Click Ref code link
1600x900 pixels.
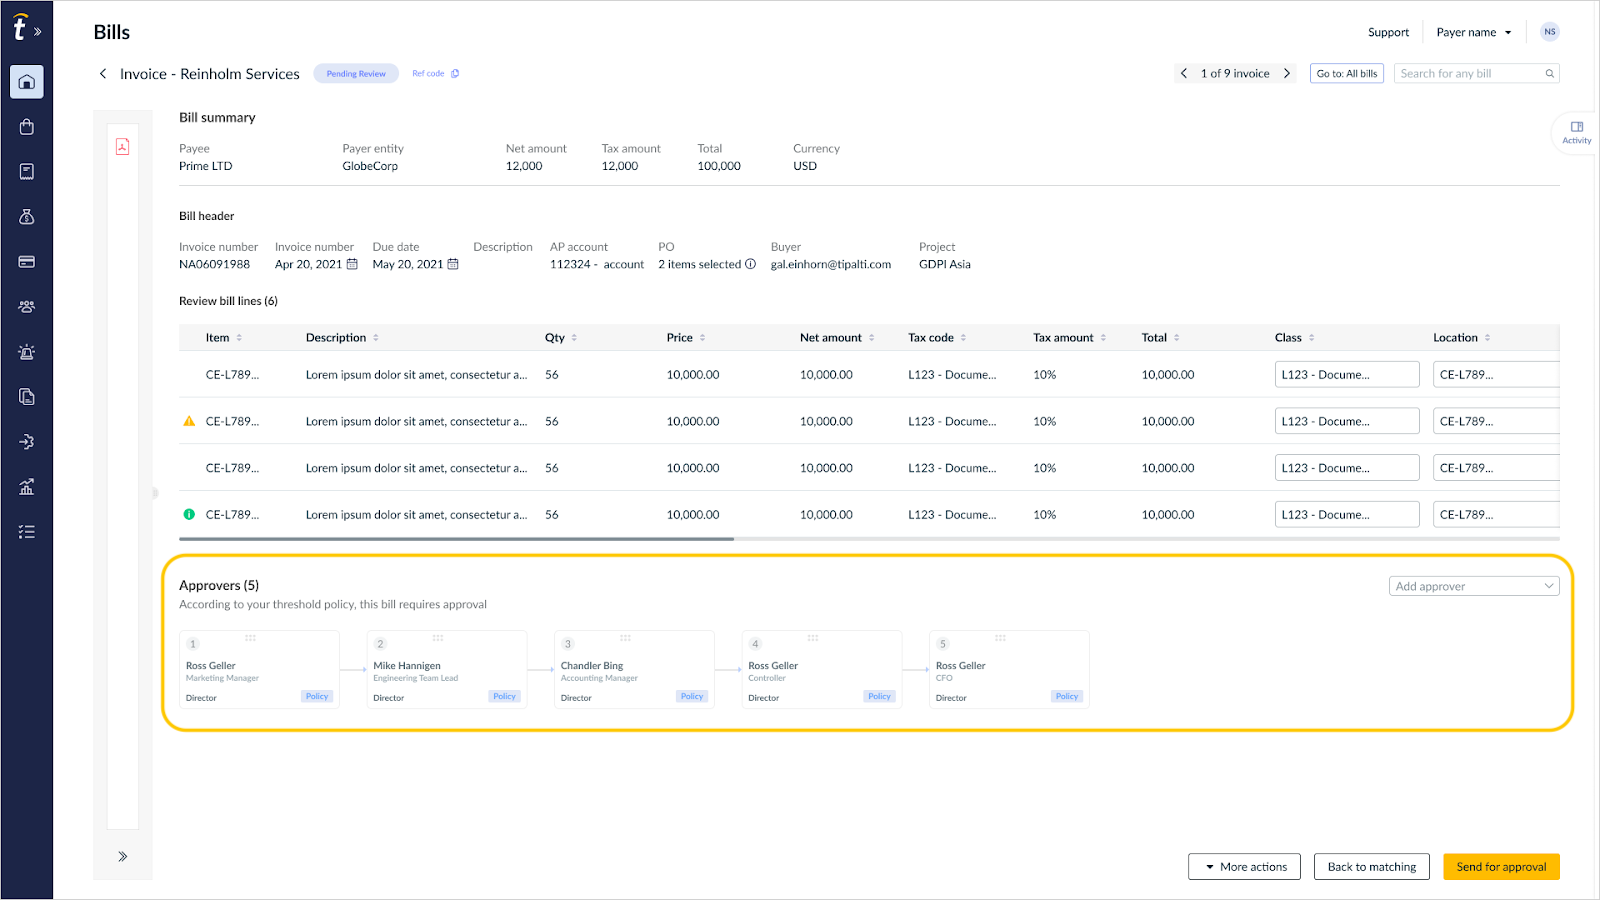click(x=428, y=74)
